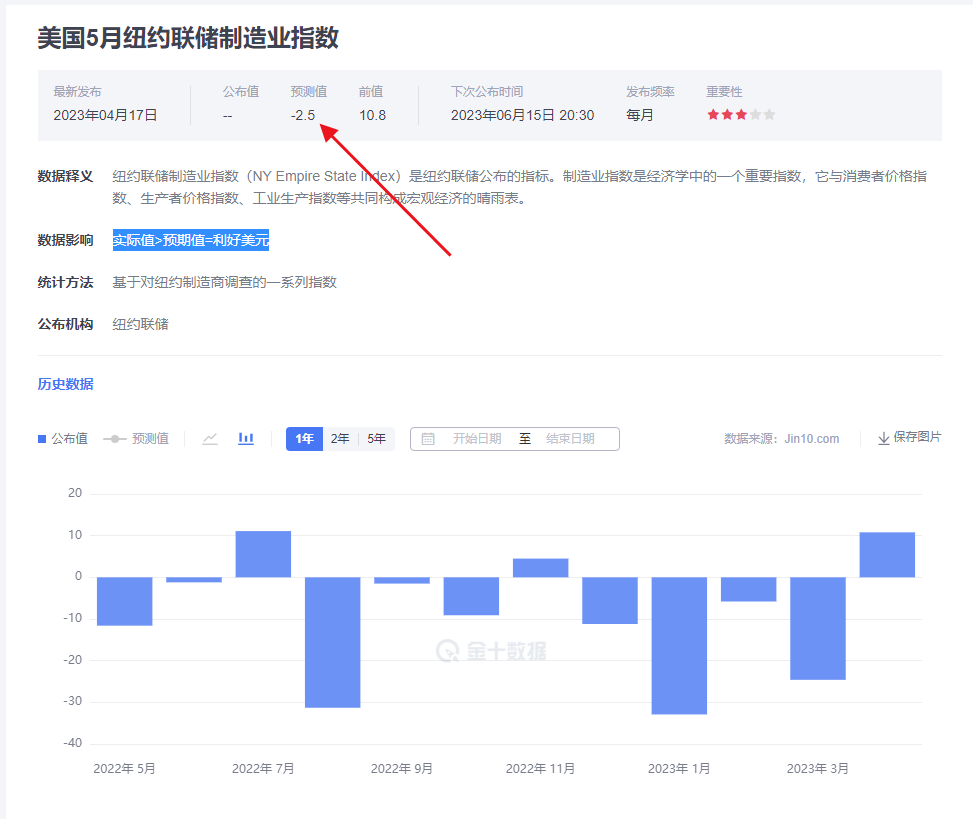Viewport: 973px width, 819px height.
Task: Click the download arrow icon beside 保存图片
Action: pos(884,438)
